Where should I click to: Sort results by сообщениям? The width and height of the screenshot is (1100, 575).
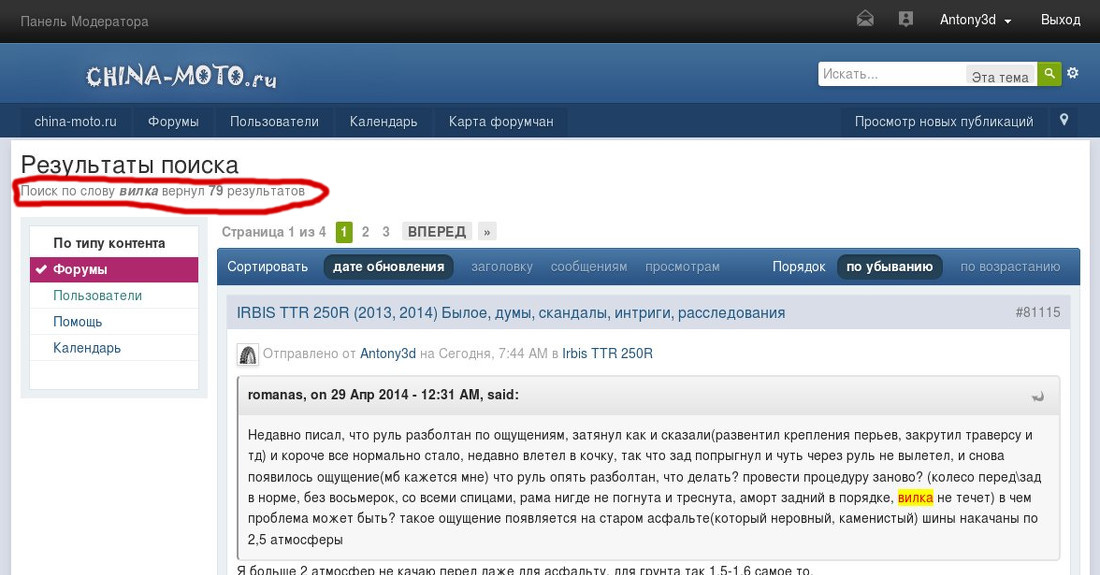tap(589, 266)
